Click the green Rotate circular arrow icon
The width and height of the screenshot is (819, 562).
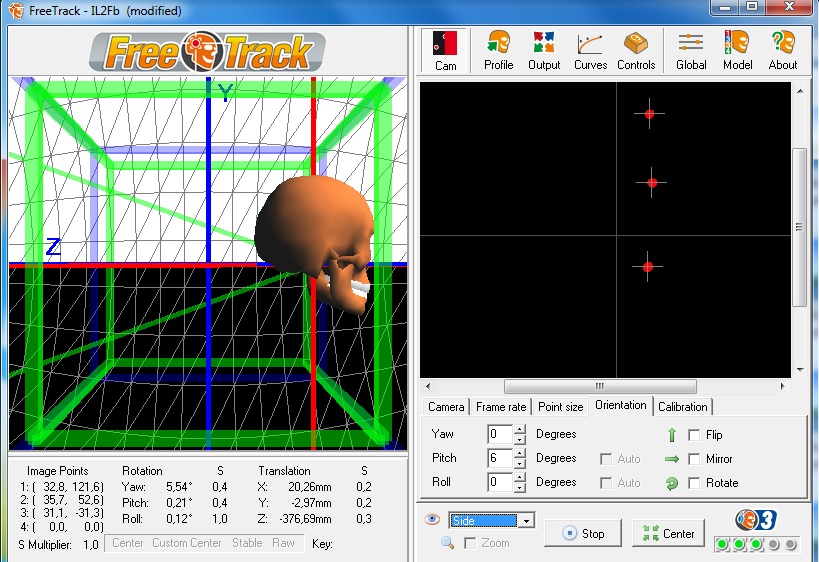coord(672,484)
